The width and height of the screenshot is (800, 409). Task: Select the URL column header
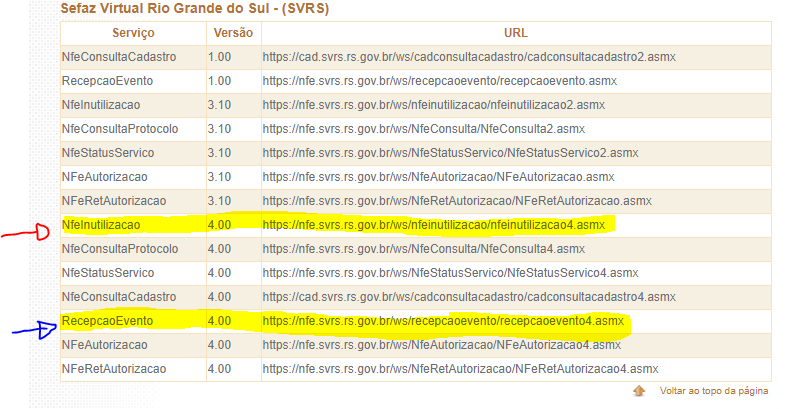tap(516, 33)
